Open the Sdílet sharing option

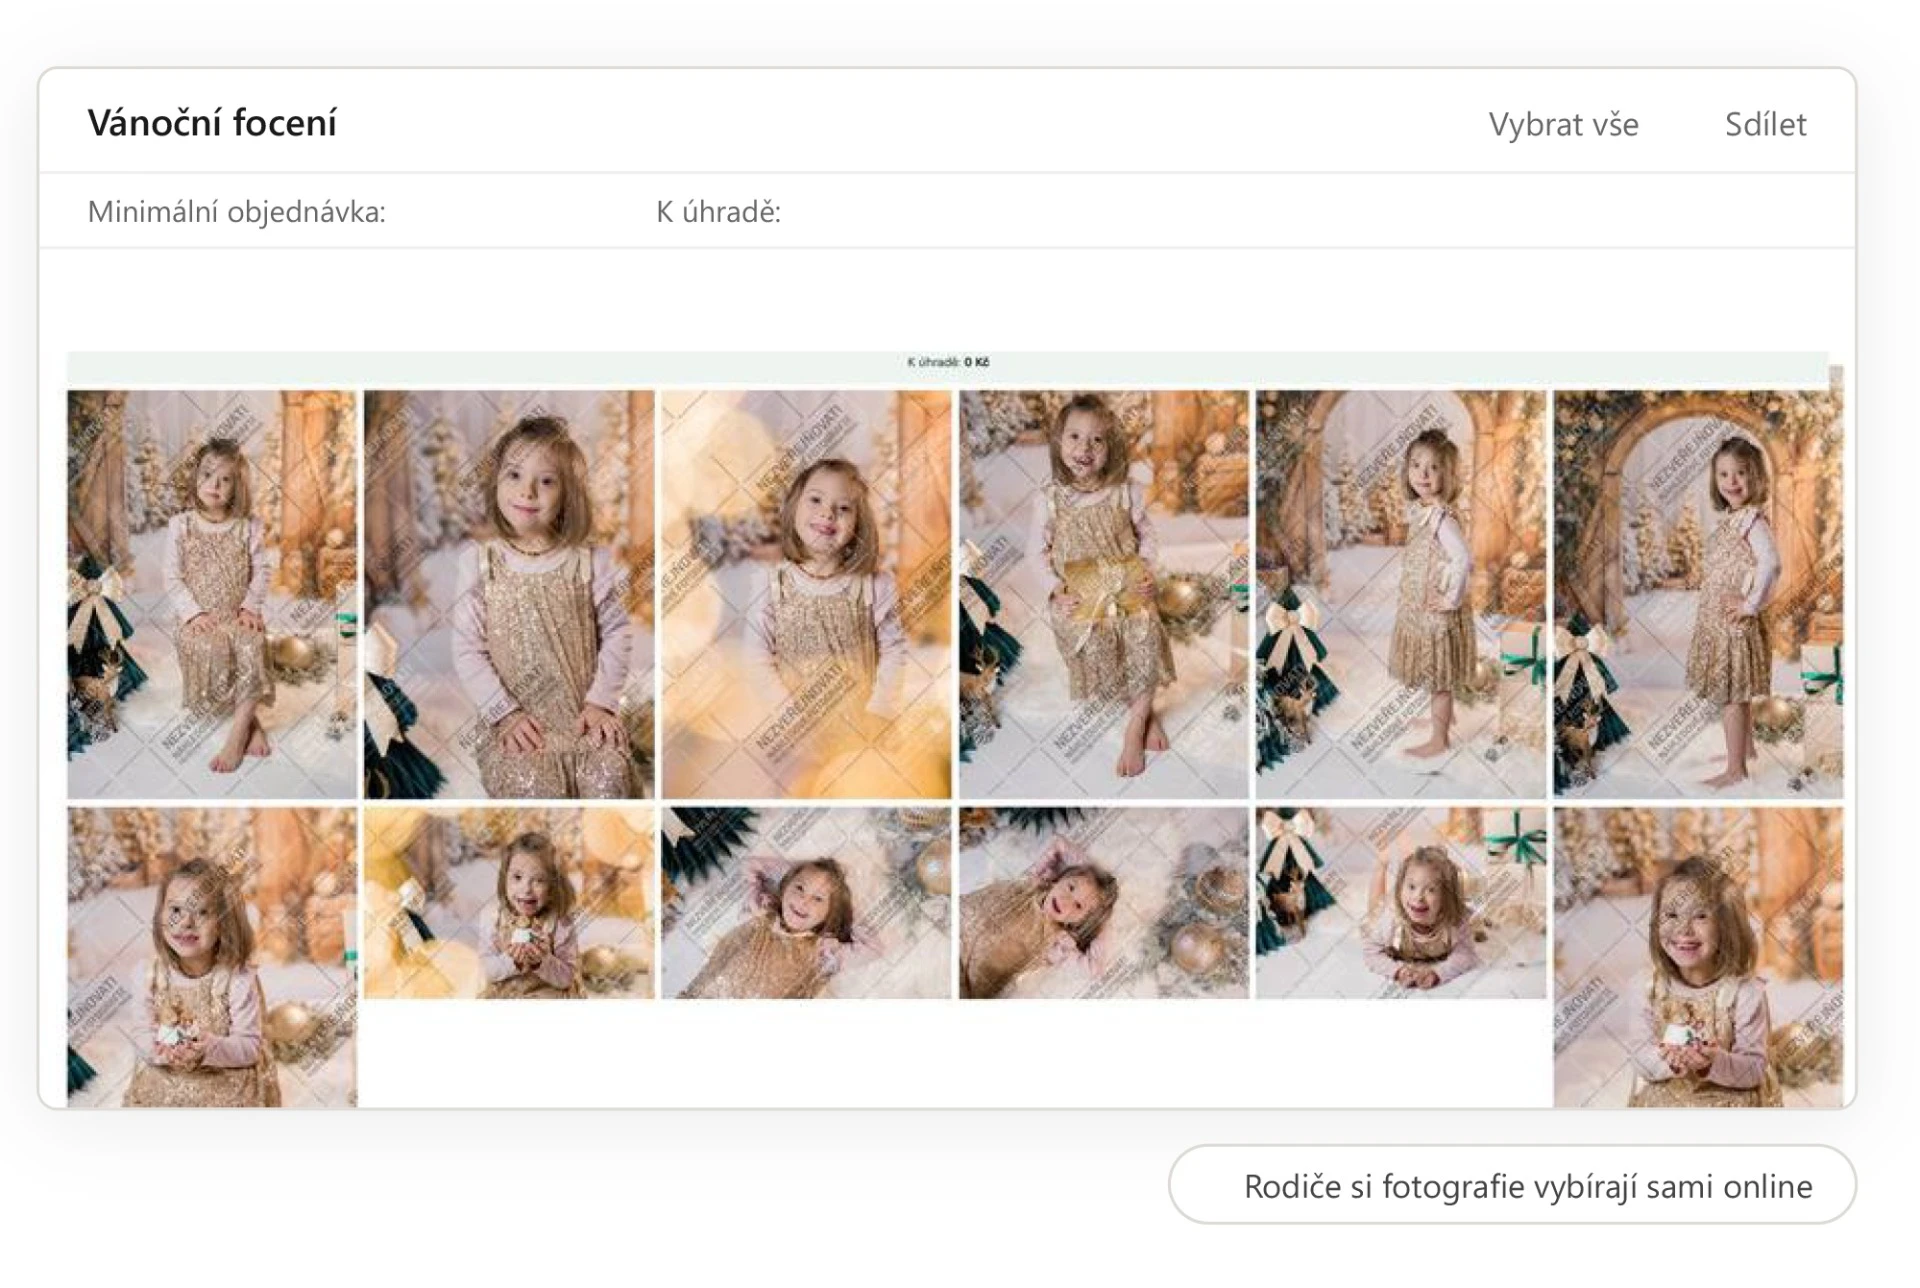pyautogui.click(x=1765, y=124)
